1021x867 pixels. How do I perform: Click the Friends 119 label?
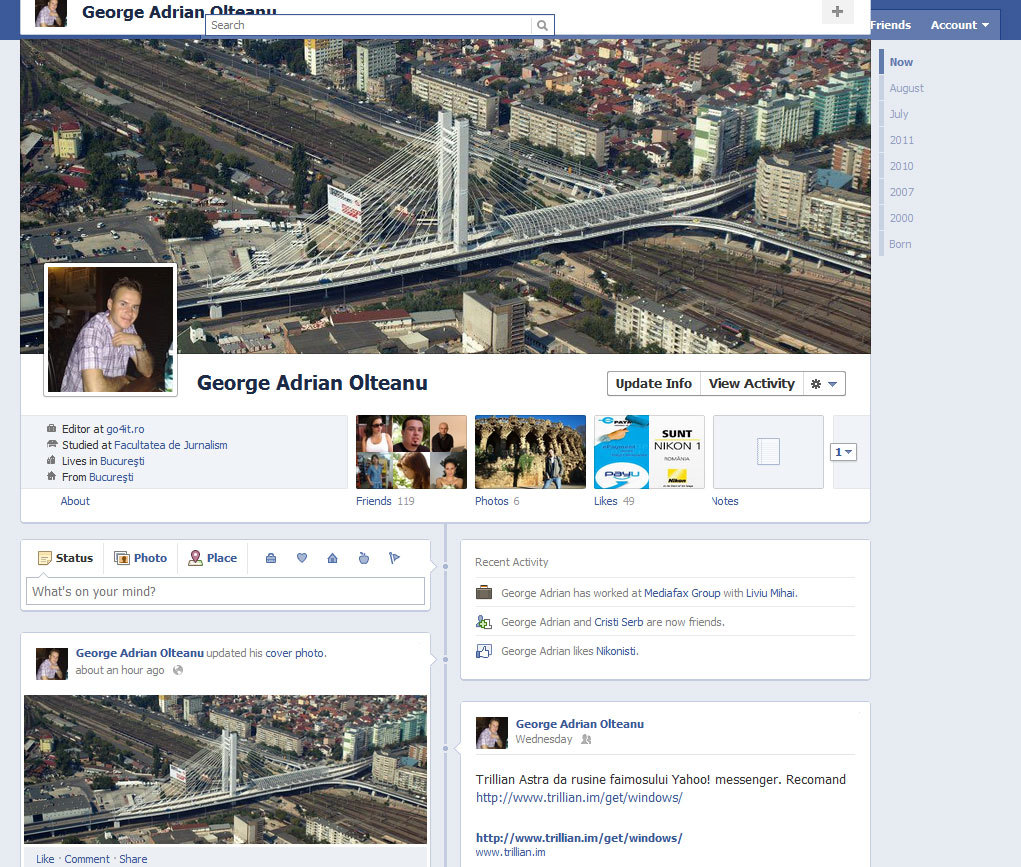385,501
